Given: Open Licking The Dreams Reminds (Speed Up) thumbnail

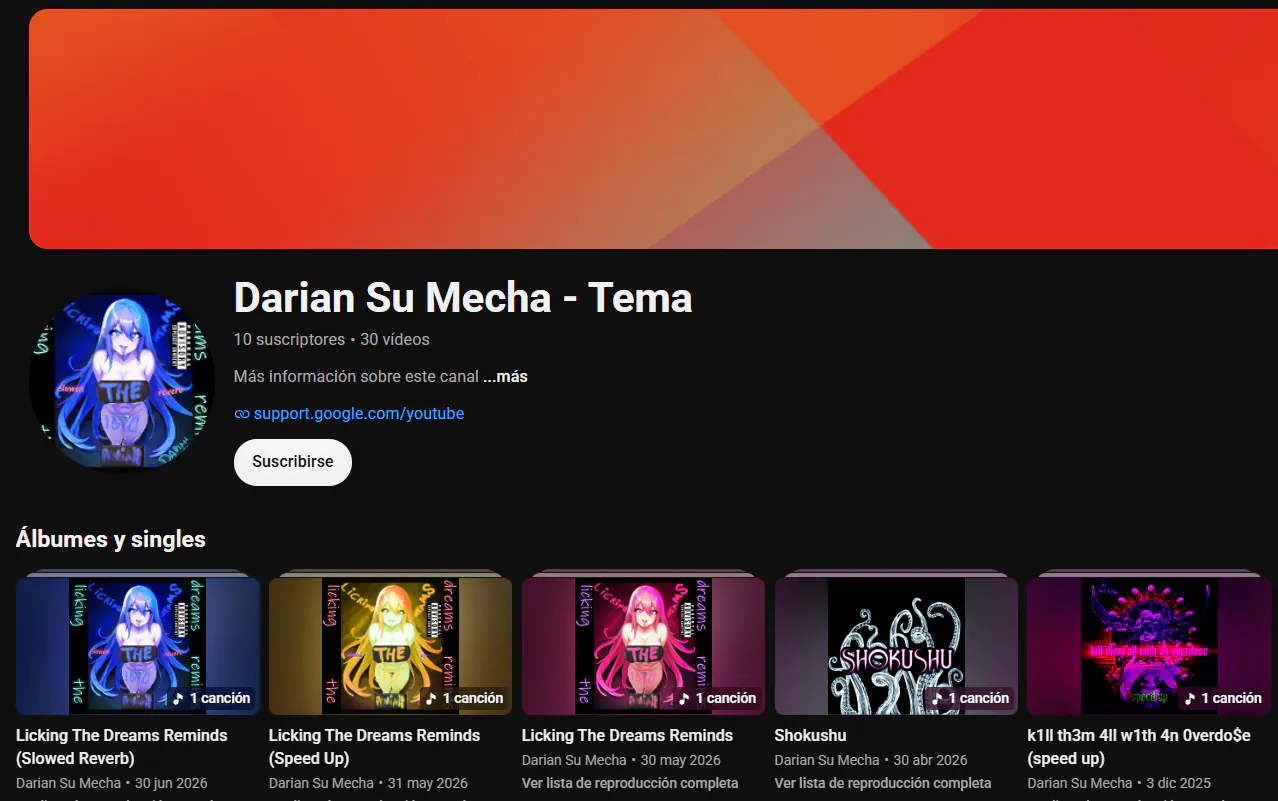Looking at the screenshot, I should coord(391,646).
